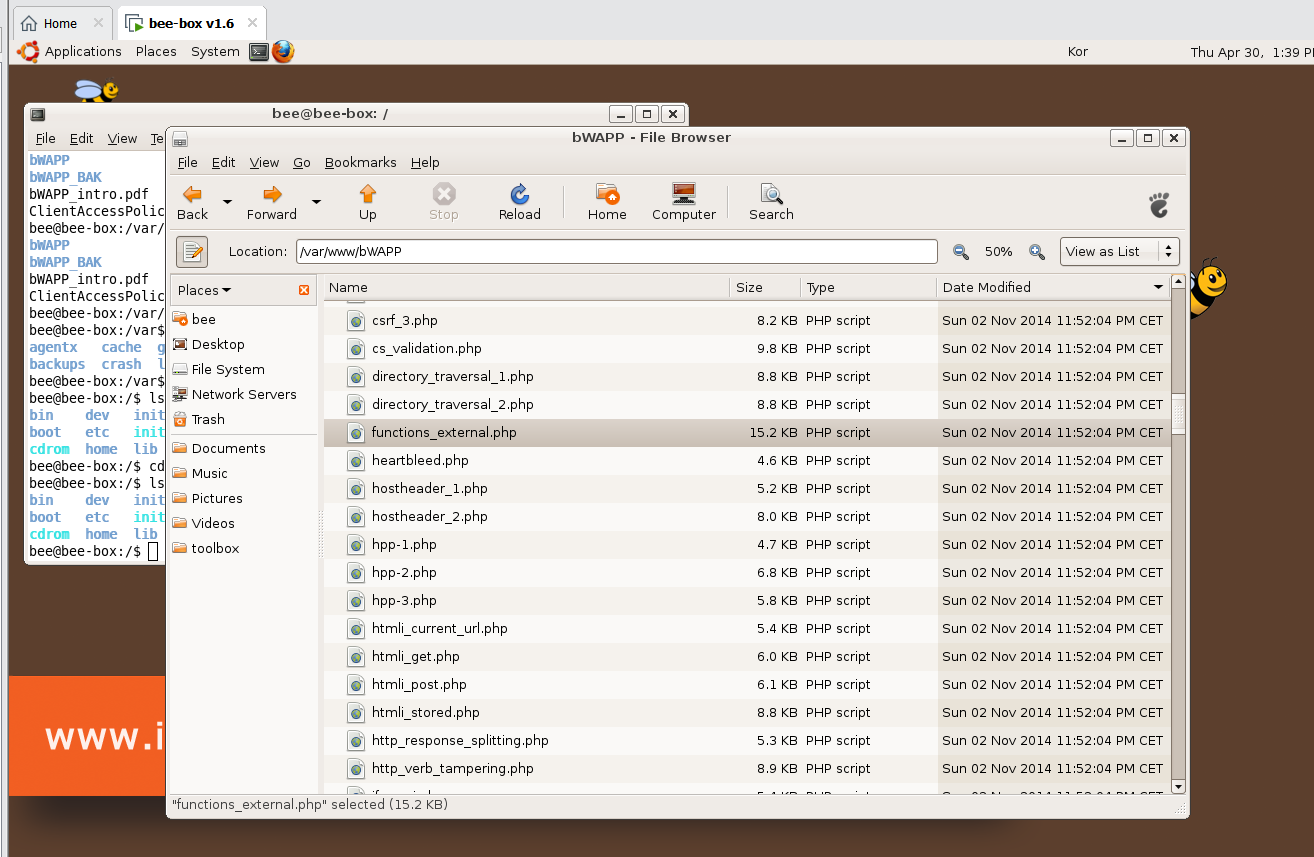
Task: Open the Home folder from toolbar
Action: pos(607,201)
